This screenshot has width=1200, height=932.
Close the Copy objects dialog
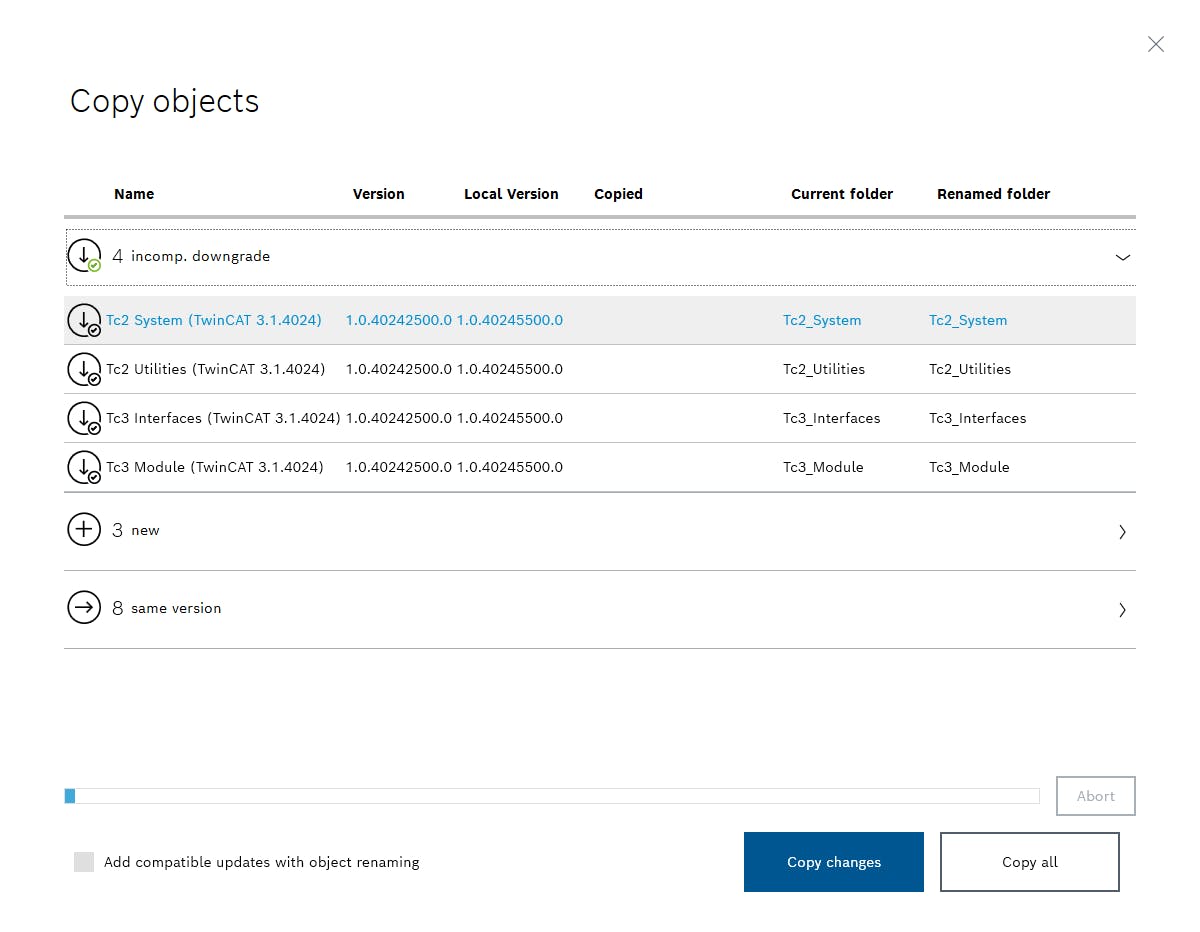tap(1155, 44)
